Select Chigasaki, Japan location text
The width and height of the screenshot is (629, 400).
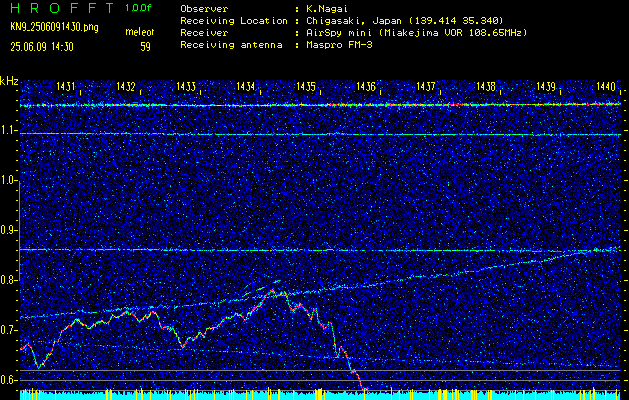click(x=405, y=21)
